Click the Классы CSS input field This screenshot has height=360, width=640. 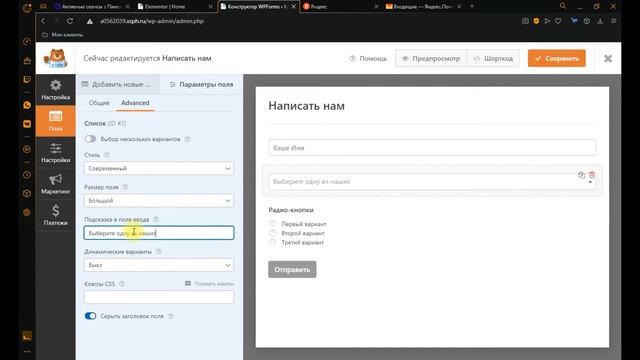click(159, 297)
